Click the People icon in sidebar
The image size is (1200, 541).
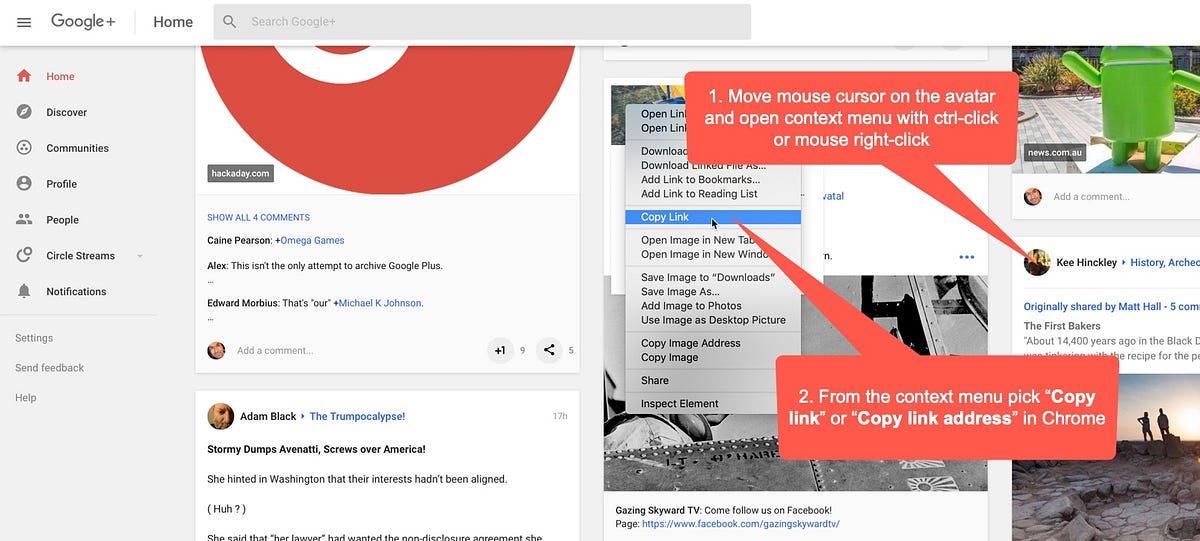click(24, 220)
